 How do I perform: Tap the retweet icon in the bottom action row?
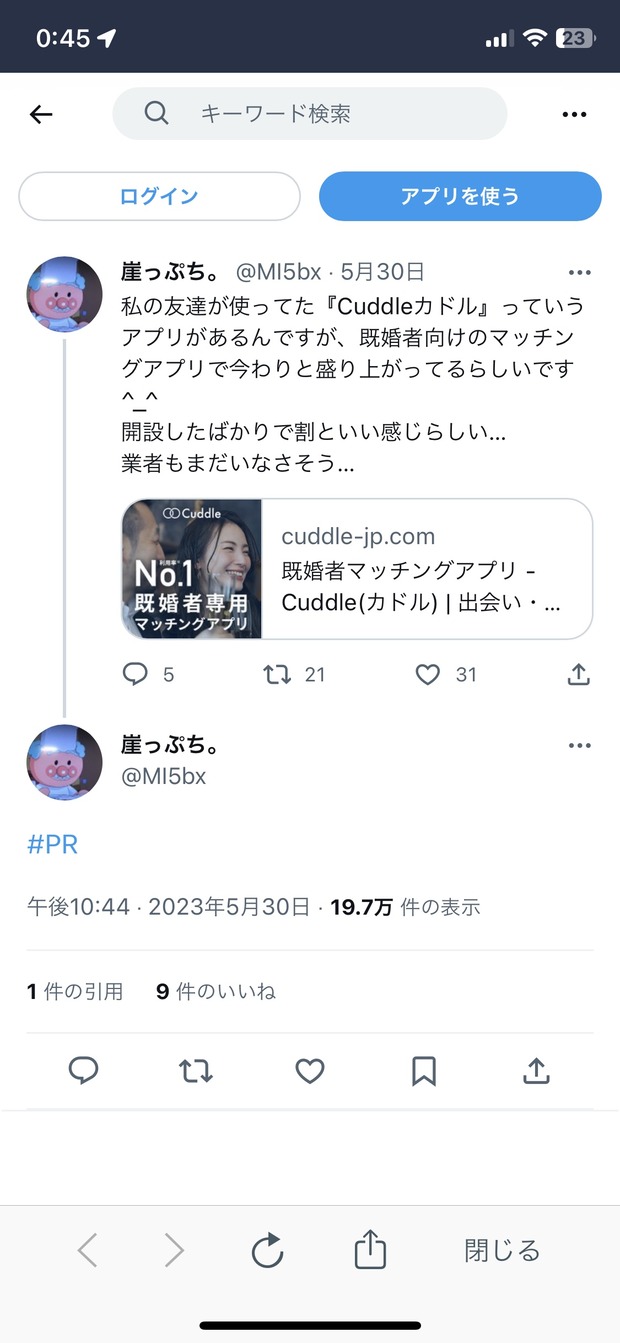tap(196, 1072)
